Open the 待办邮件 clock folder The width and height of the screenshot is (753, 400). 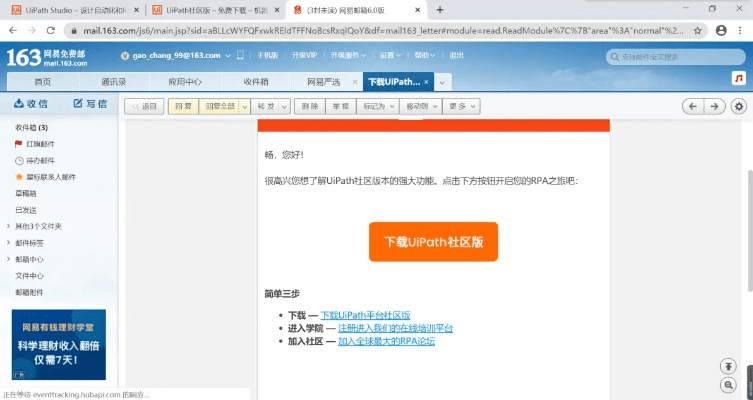point(35,160)
